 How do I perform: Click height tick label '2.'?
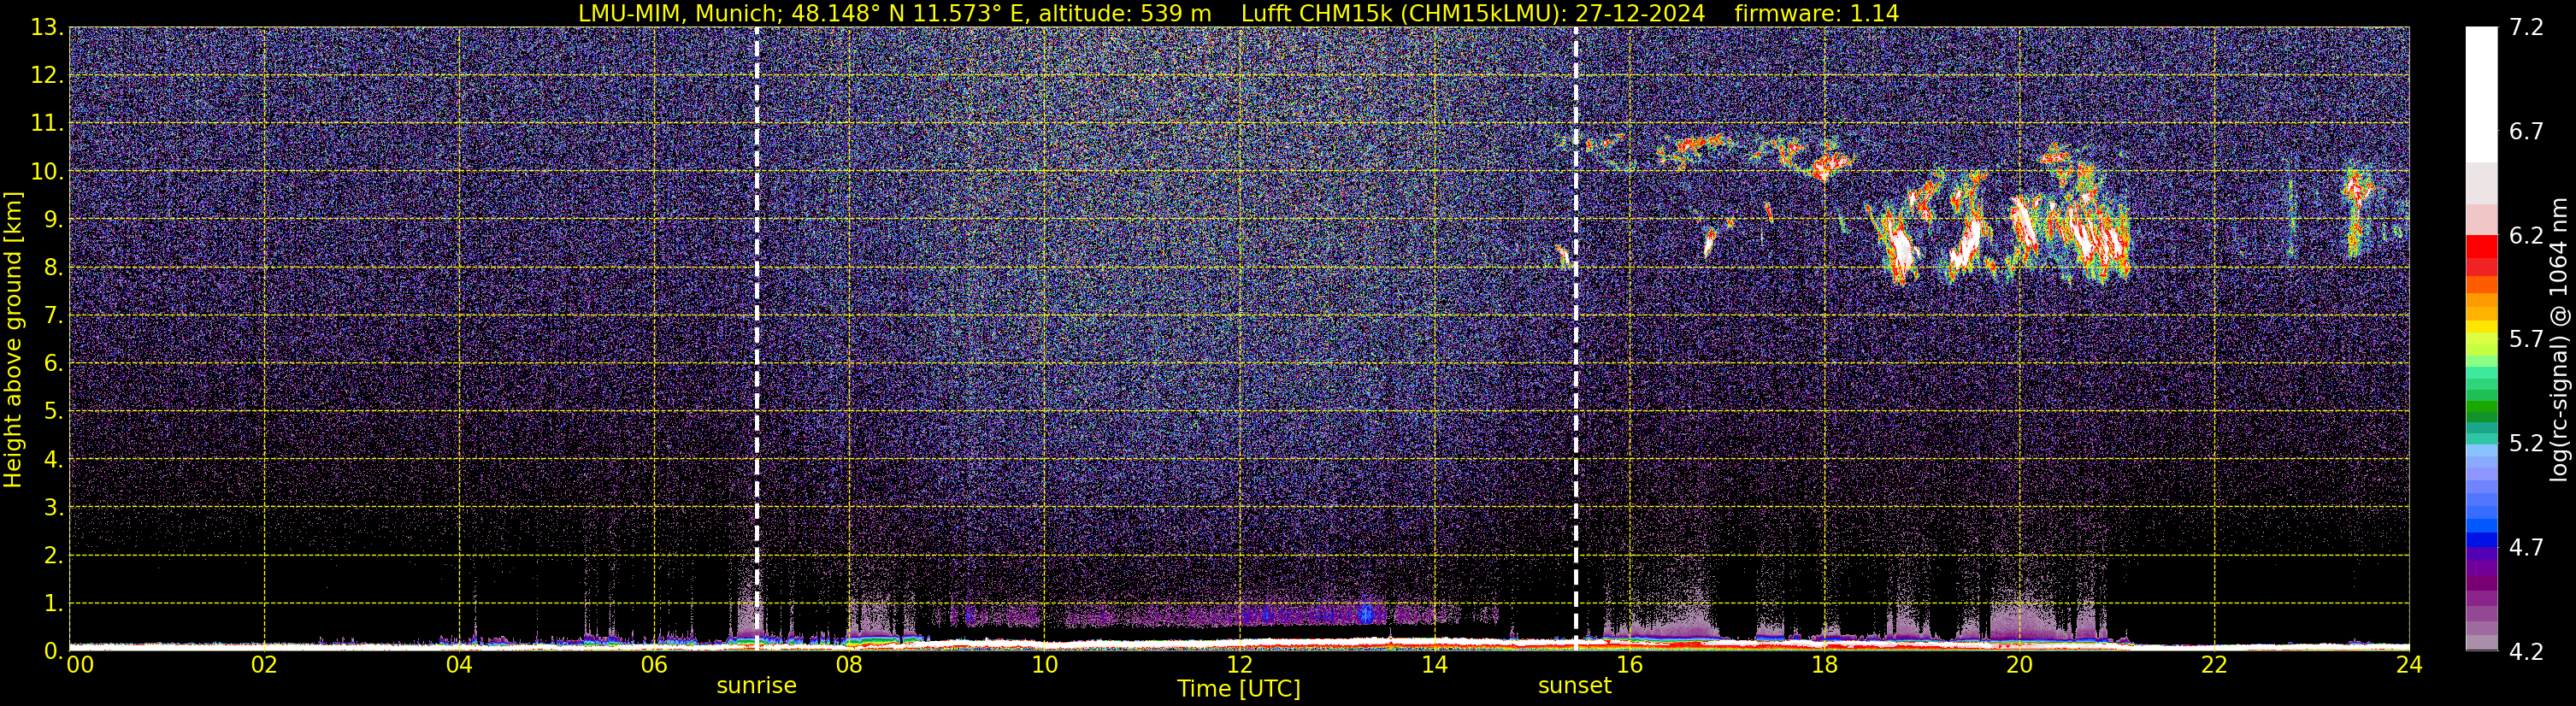coord(54,556)
